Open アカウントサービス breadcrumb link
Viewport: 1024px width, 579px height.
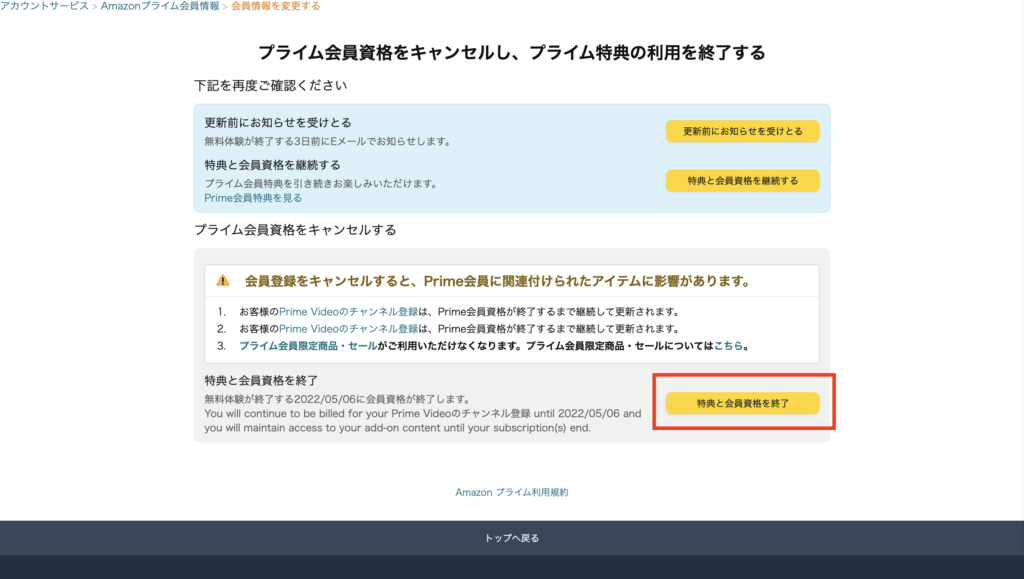pos(44,6)
